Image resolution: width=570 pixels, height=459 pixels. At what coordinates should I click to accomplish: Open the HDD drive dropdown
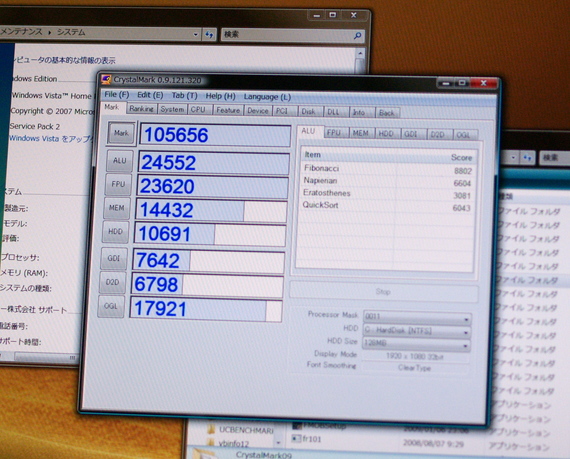click(417, 331)
